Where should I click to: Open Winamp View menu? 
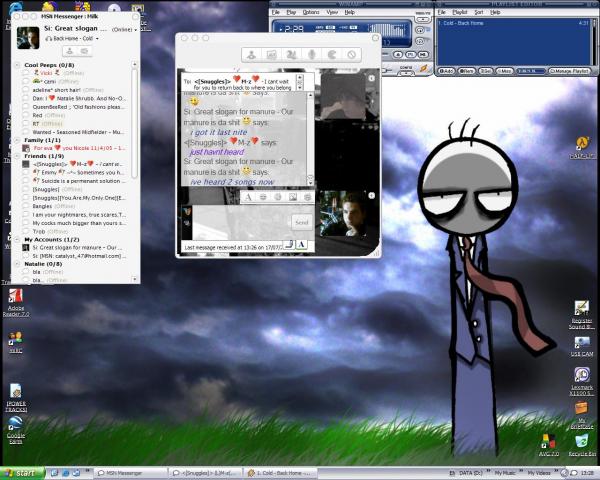point(332,12)
